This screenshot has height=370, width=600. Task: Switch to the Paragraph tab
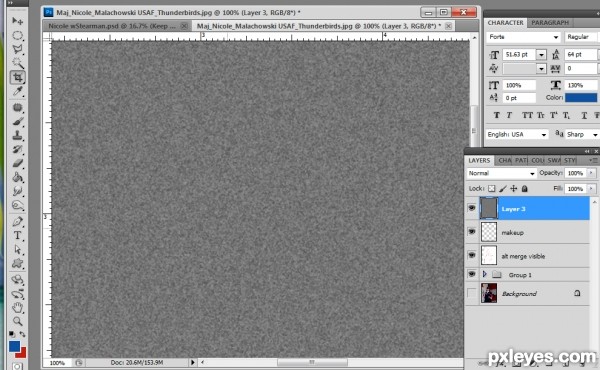550,23
